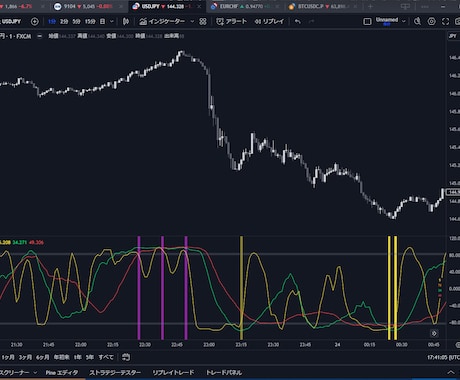Select the 5年 date range
The height and width of the screenshot is (380, 460).
[90, 357]
